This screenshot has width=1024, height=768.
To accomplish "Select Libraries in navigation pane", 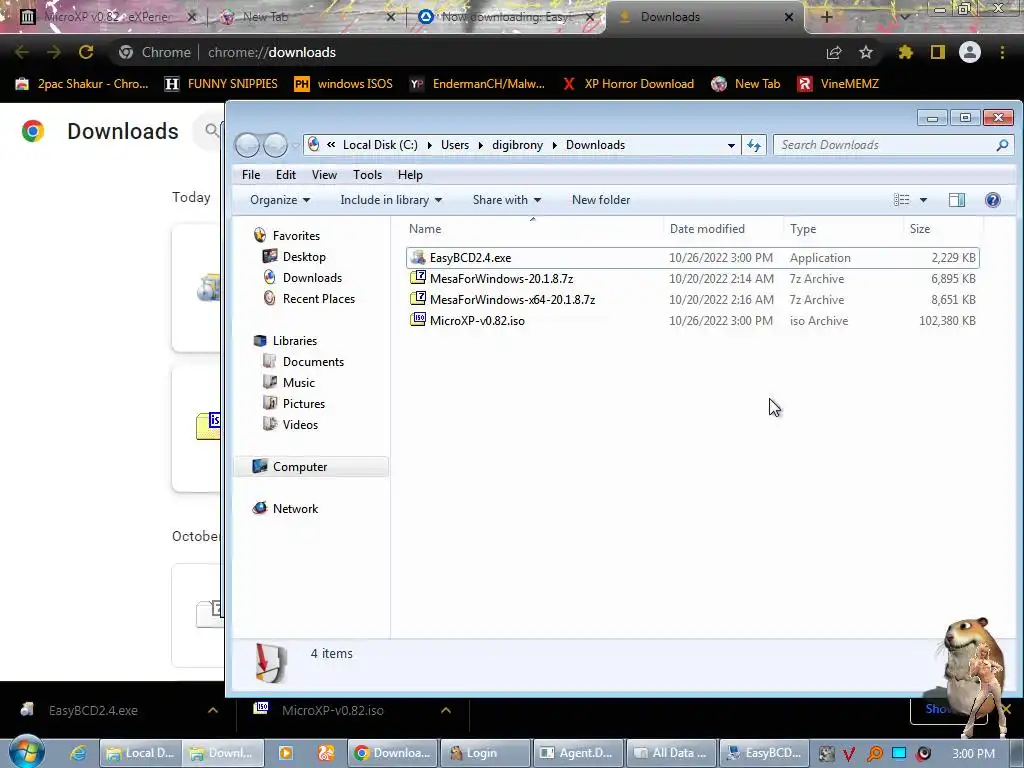I will (295, 341).
